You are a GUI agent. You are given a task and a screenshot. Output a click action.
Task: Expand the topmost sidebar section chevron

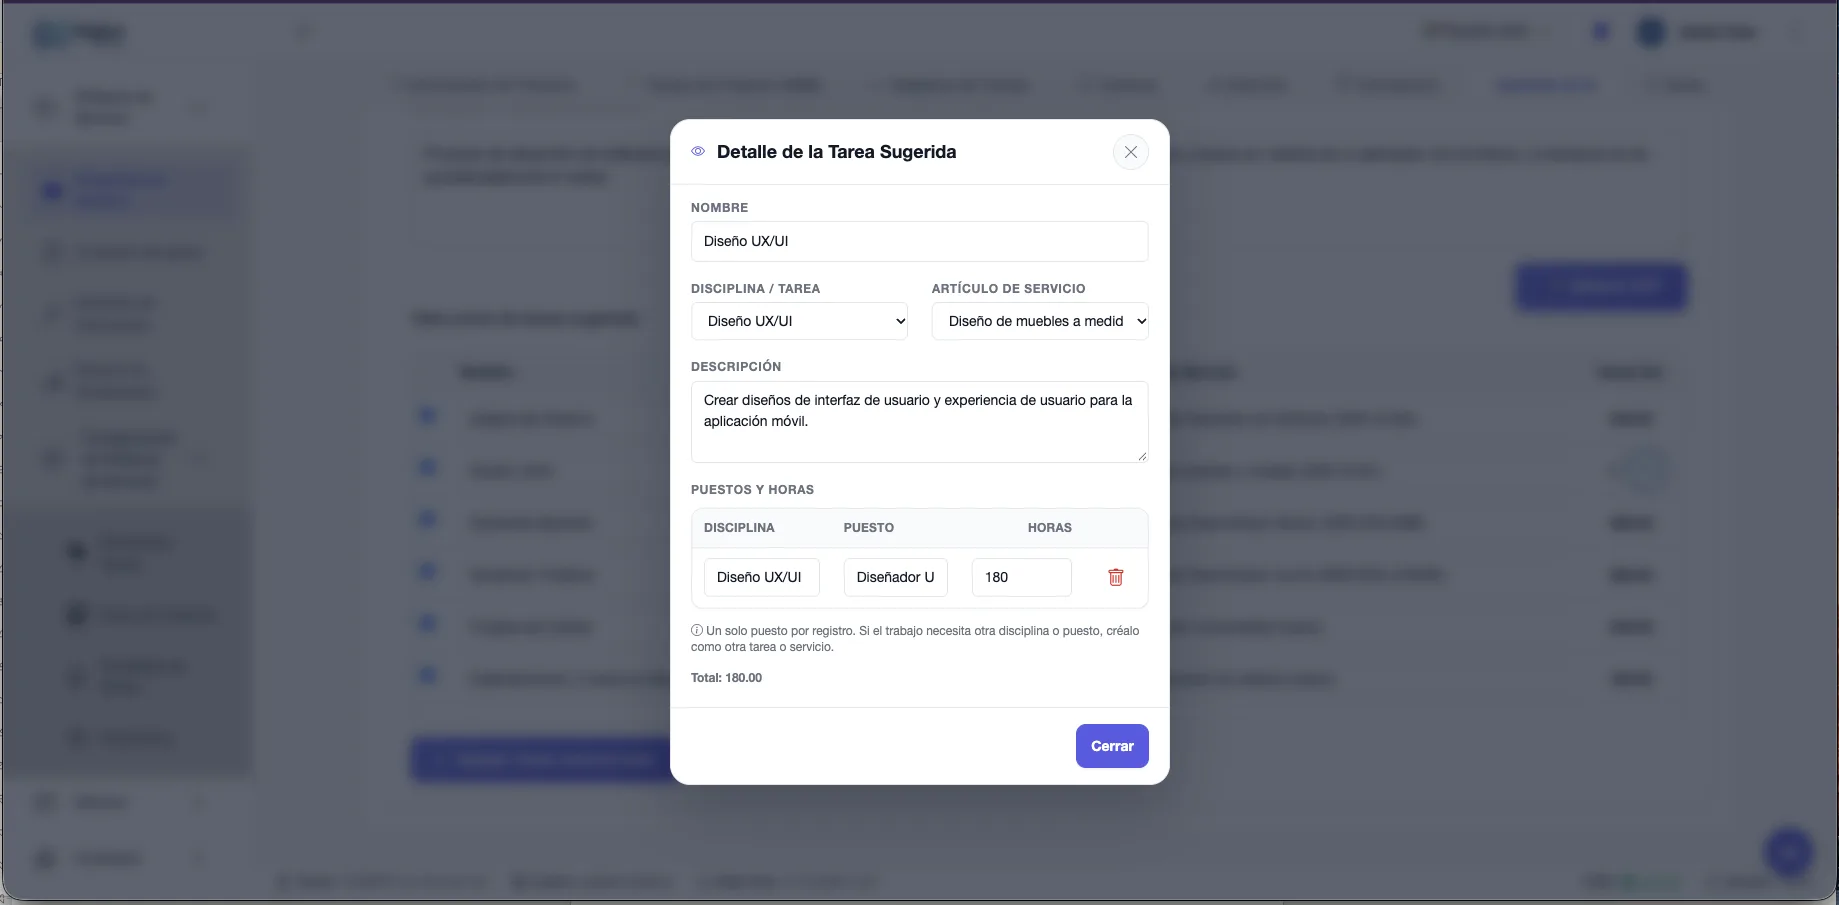coord(198,107)
